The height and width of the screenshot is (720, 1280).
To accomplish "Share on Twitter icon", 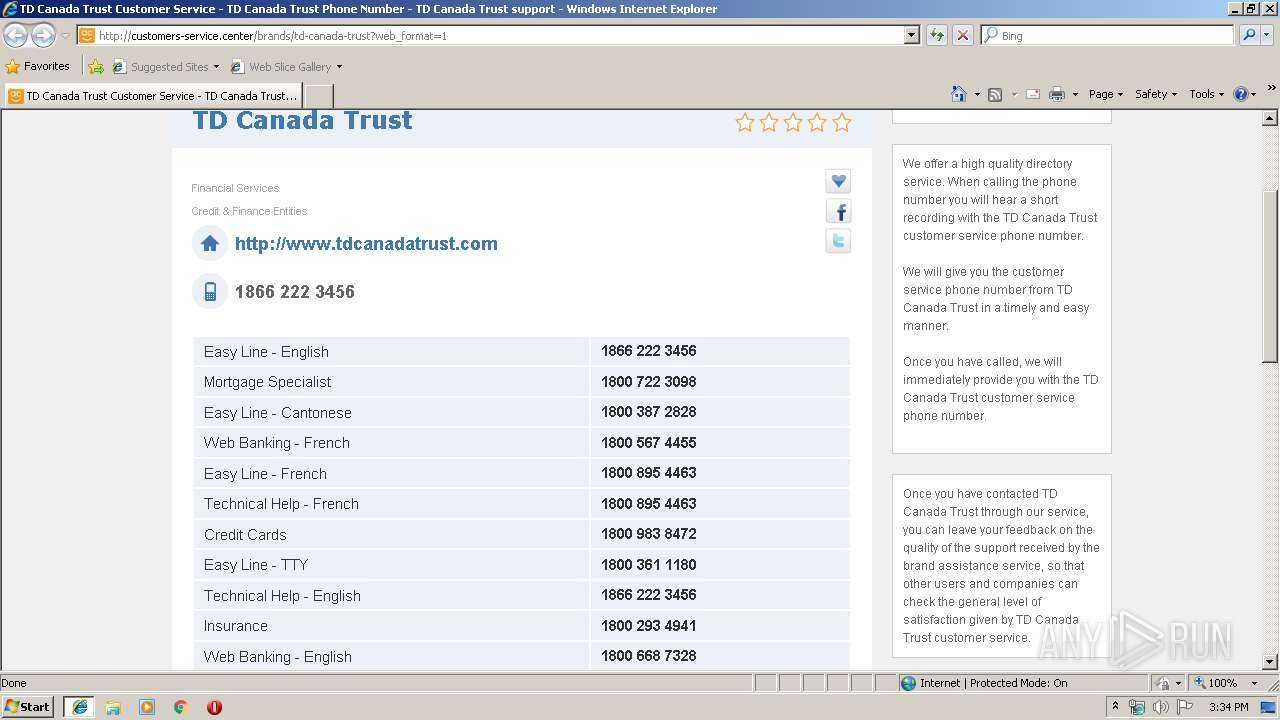I will click(838, 240).
